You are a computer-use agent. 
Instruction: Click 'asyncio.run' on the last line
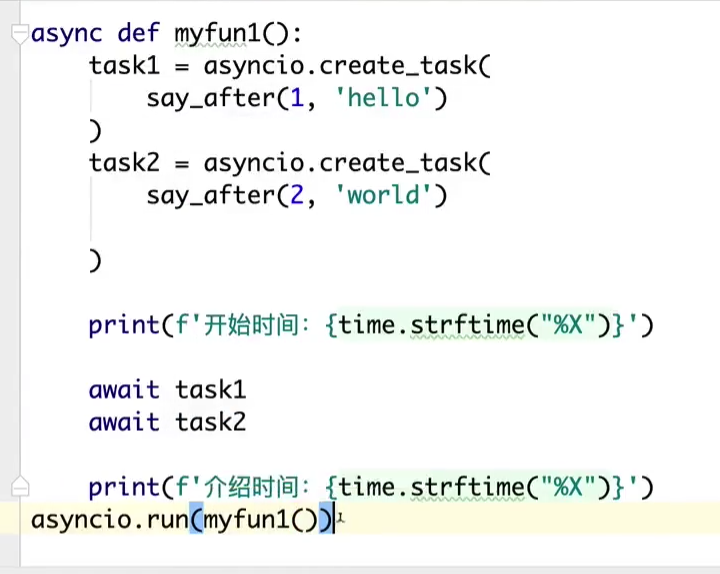tap(110, 519)
